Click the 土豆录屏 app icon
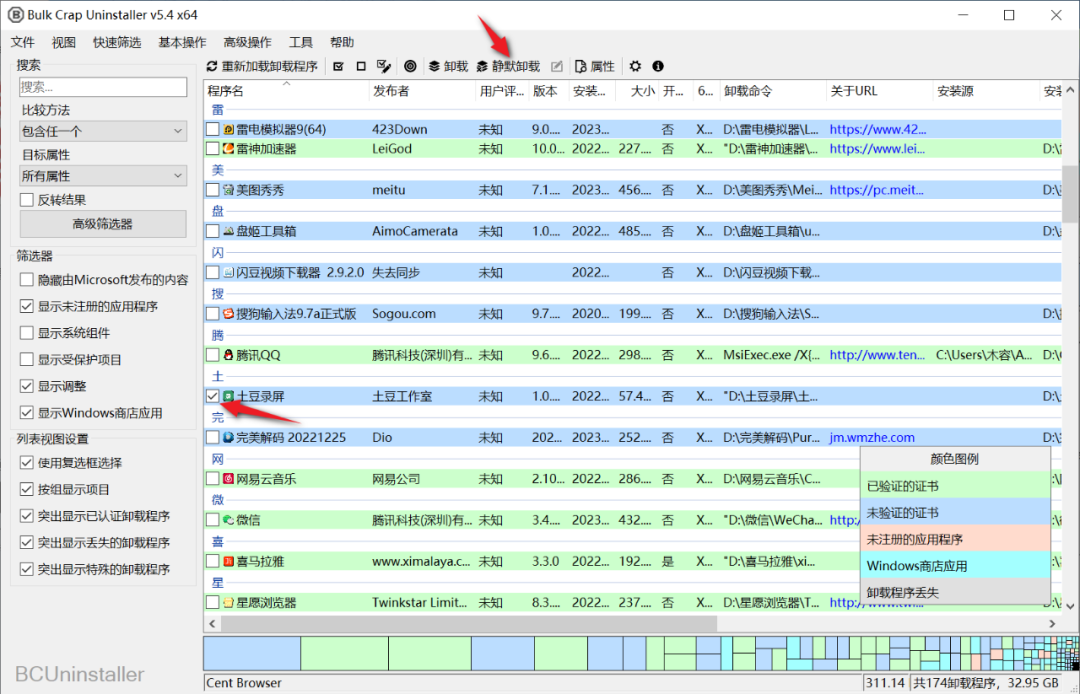The width and height of the screenshot is (1080, 694). click(x=229, y=397)
